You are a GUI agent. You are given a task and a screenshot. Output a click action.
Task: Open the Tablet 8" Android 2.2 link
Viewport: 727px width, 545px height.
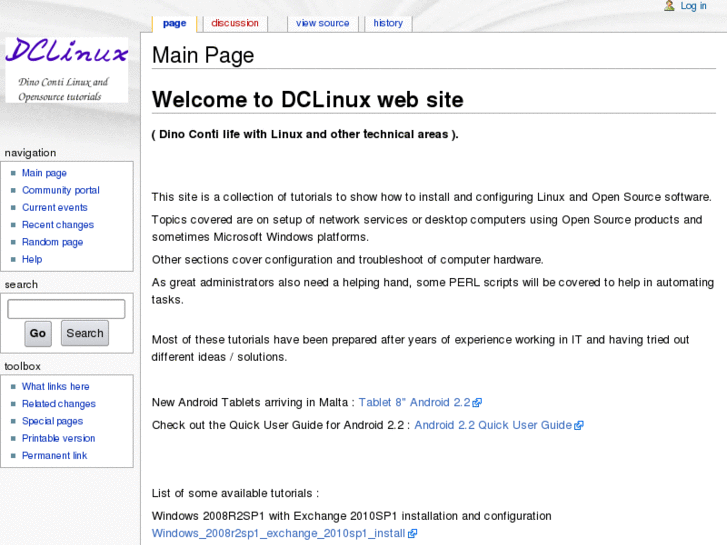pyautogui.click(x=415, y=402)
